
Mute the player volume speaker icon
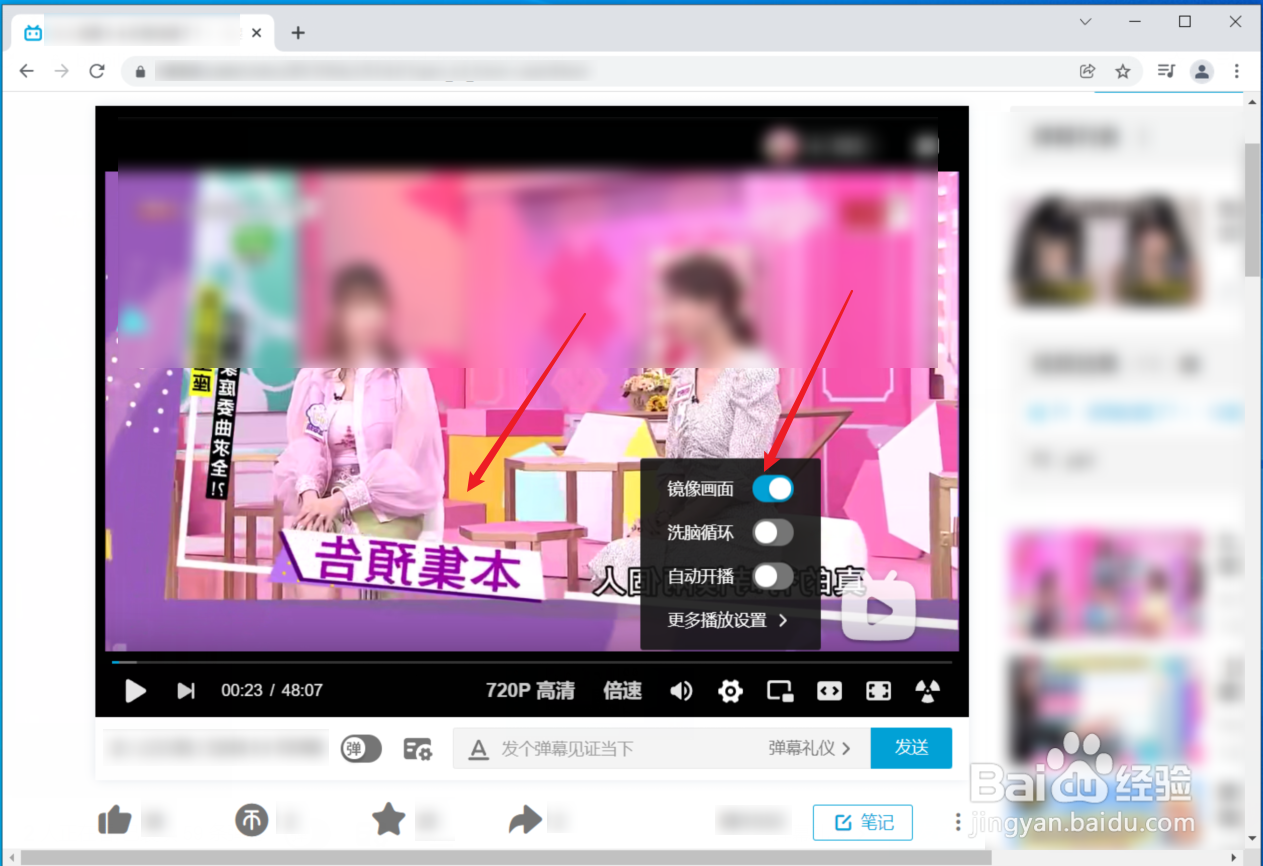(x=681, y=691)
